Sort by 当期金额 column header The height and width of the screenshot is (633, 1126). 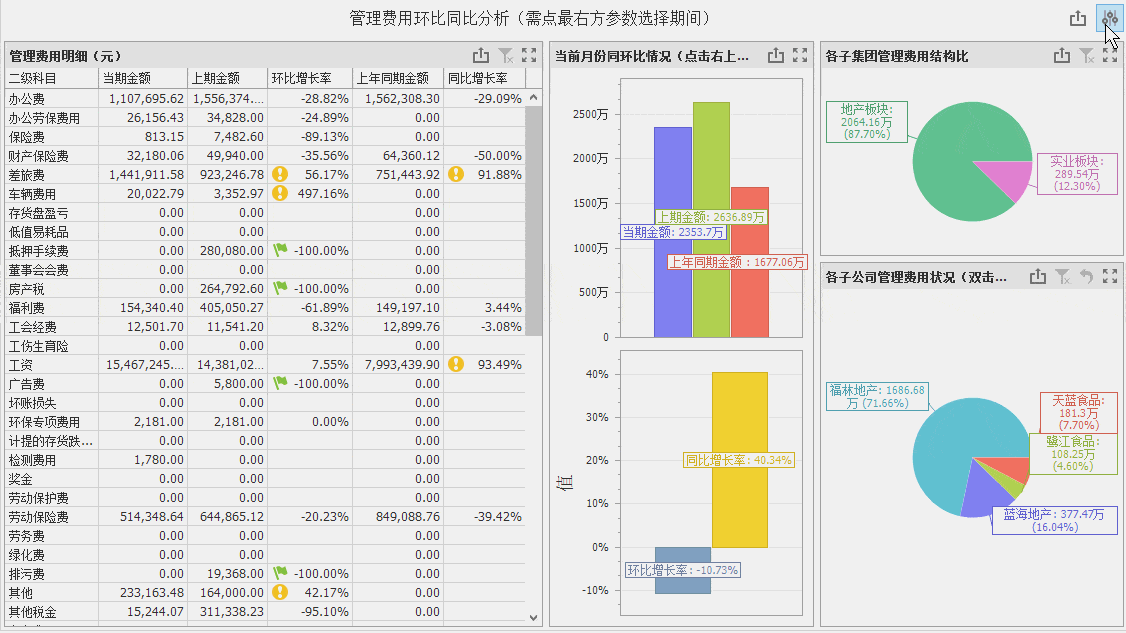pyautogui.click(x=143, y=78)
